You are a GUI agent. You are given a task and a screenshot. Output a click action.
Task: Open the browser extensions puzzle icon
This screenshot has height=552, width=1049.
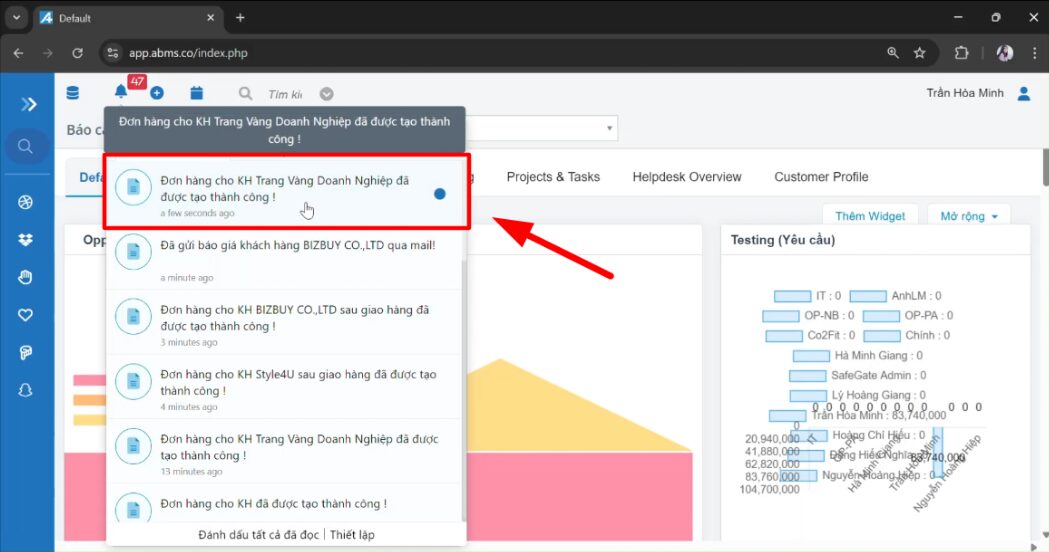pyautogui.click(x=961, y=53)
